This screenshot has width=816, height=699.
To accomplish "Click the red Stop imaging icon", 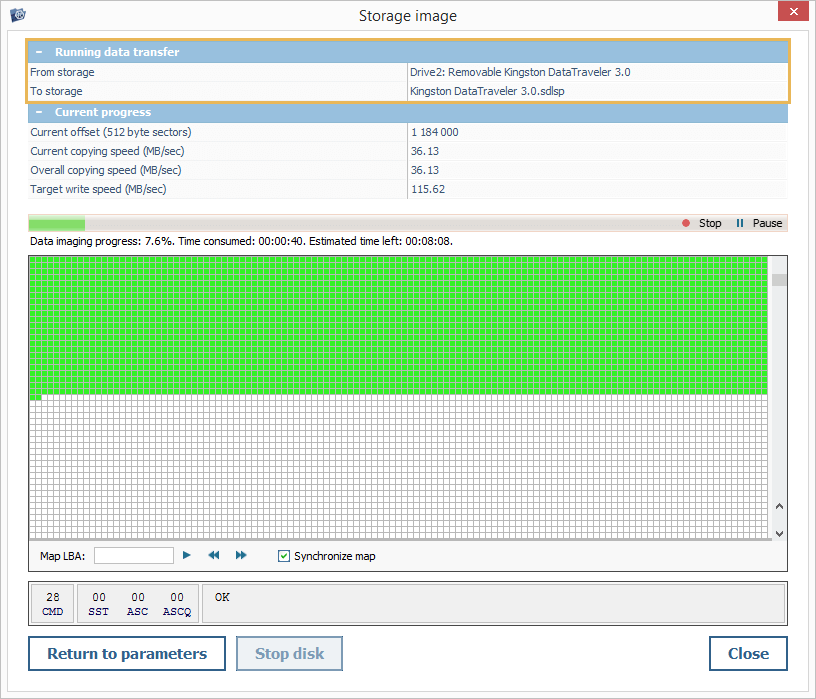I will coord(686,223).
